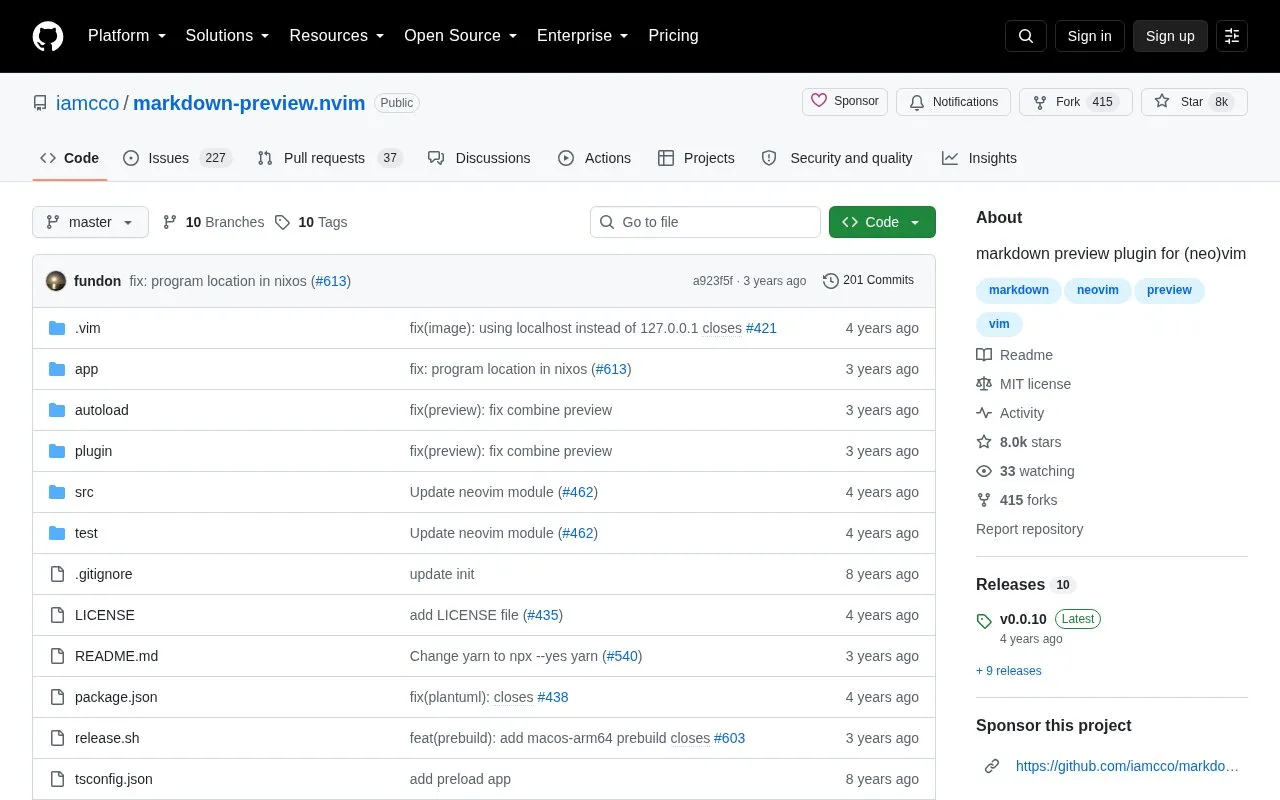Click the tags icon beside 10 Tags
The width and height of the screenshot is (1280, 800).
283,222
